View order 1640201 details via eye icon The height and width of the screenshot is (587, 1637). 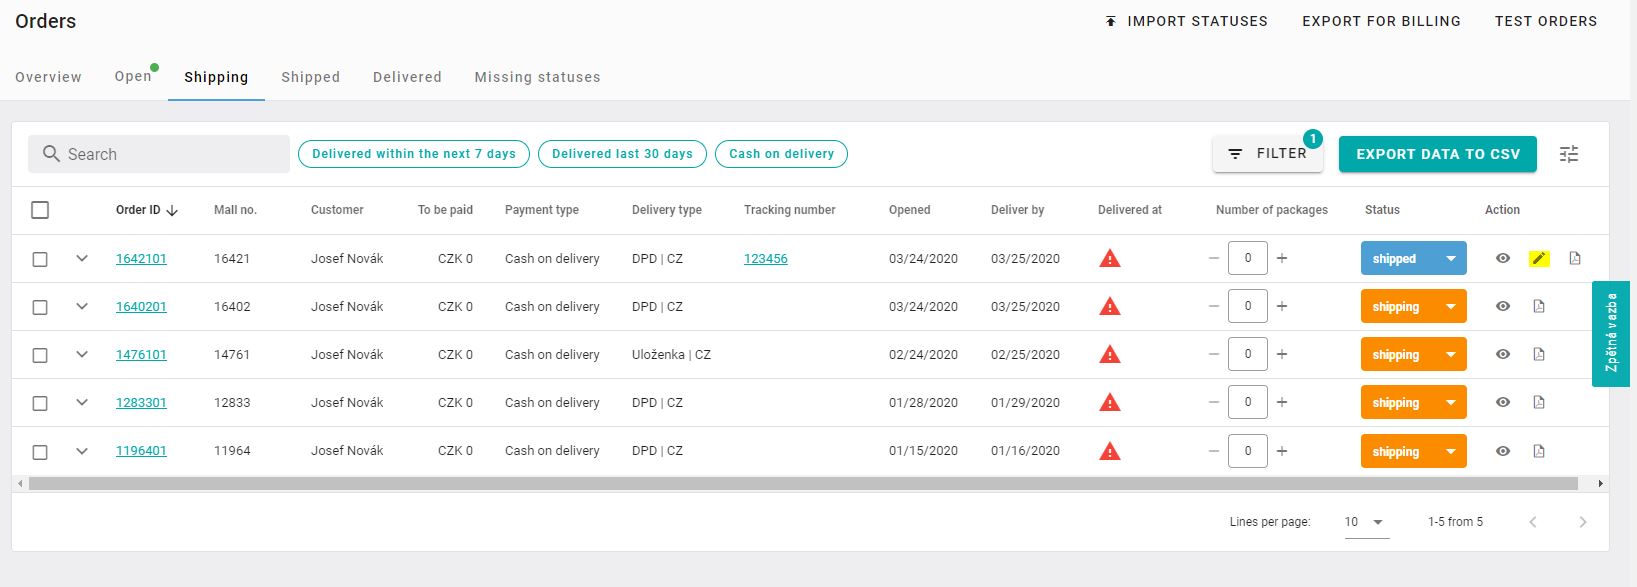coord(1503,307)
